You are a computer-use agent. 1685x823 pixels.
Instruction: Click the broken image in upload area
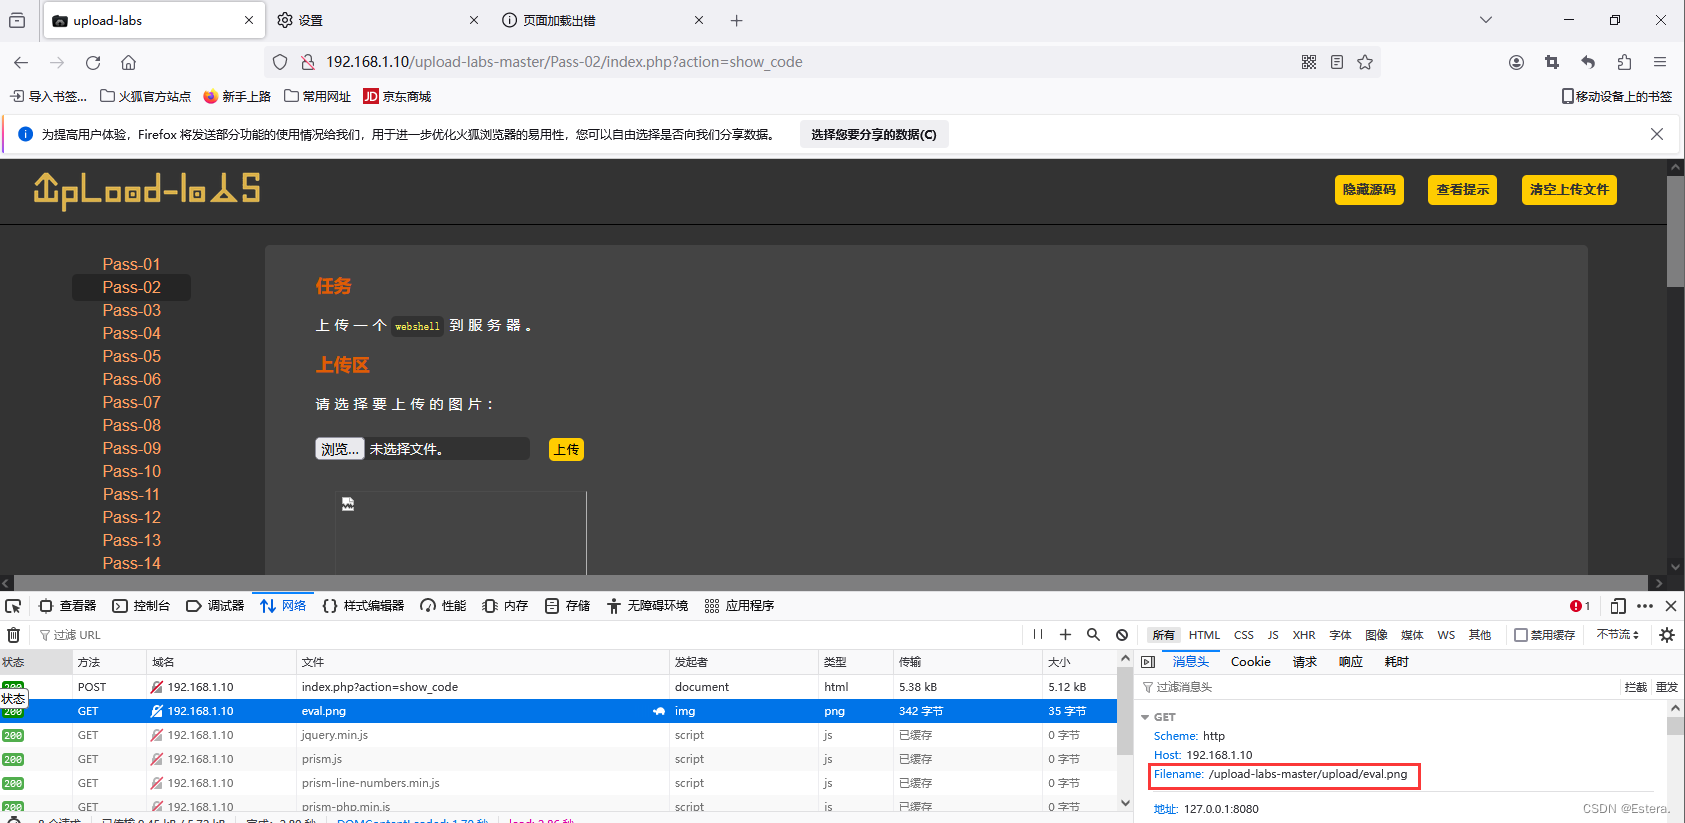pyautogui.click(x=348, y=504)
